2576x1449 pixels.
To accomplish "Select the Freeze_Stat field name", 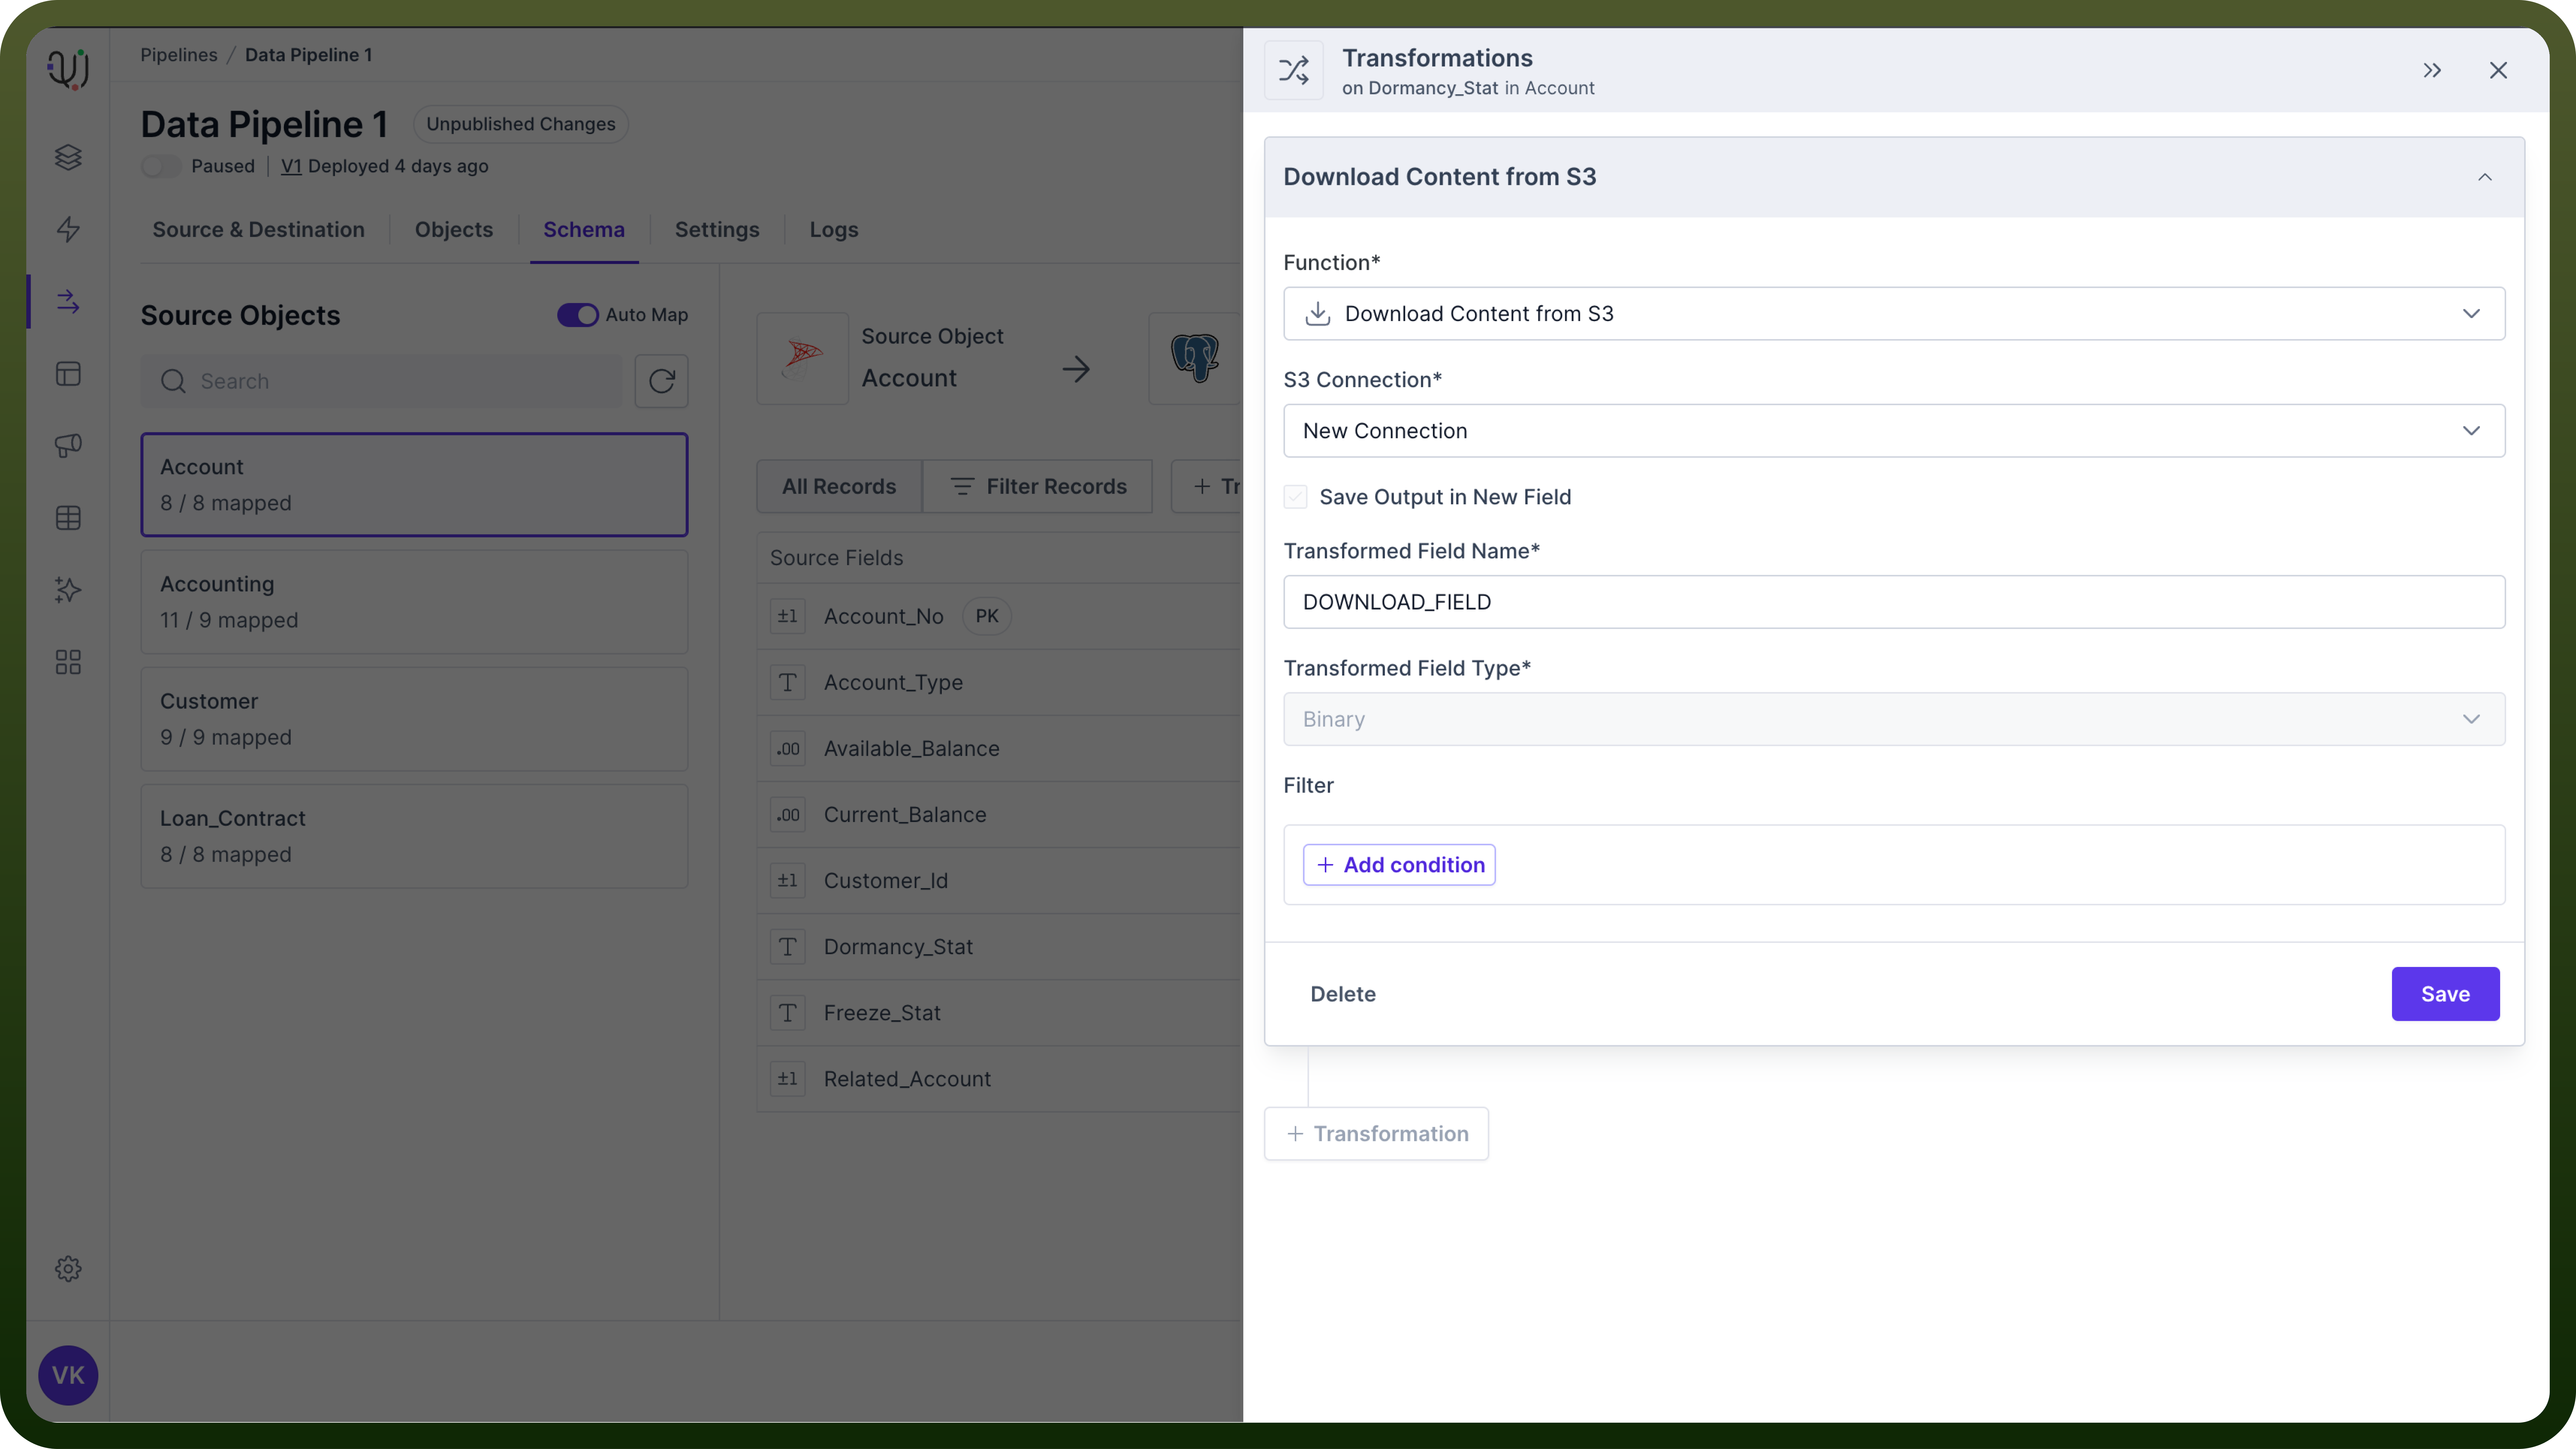I will (882, 1013).
